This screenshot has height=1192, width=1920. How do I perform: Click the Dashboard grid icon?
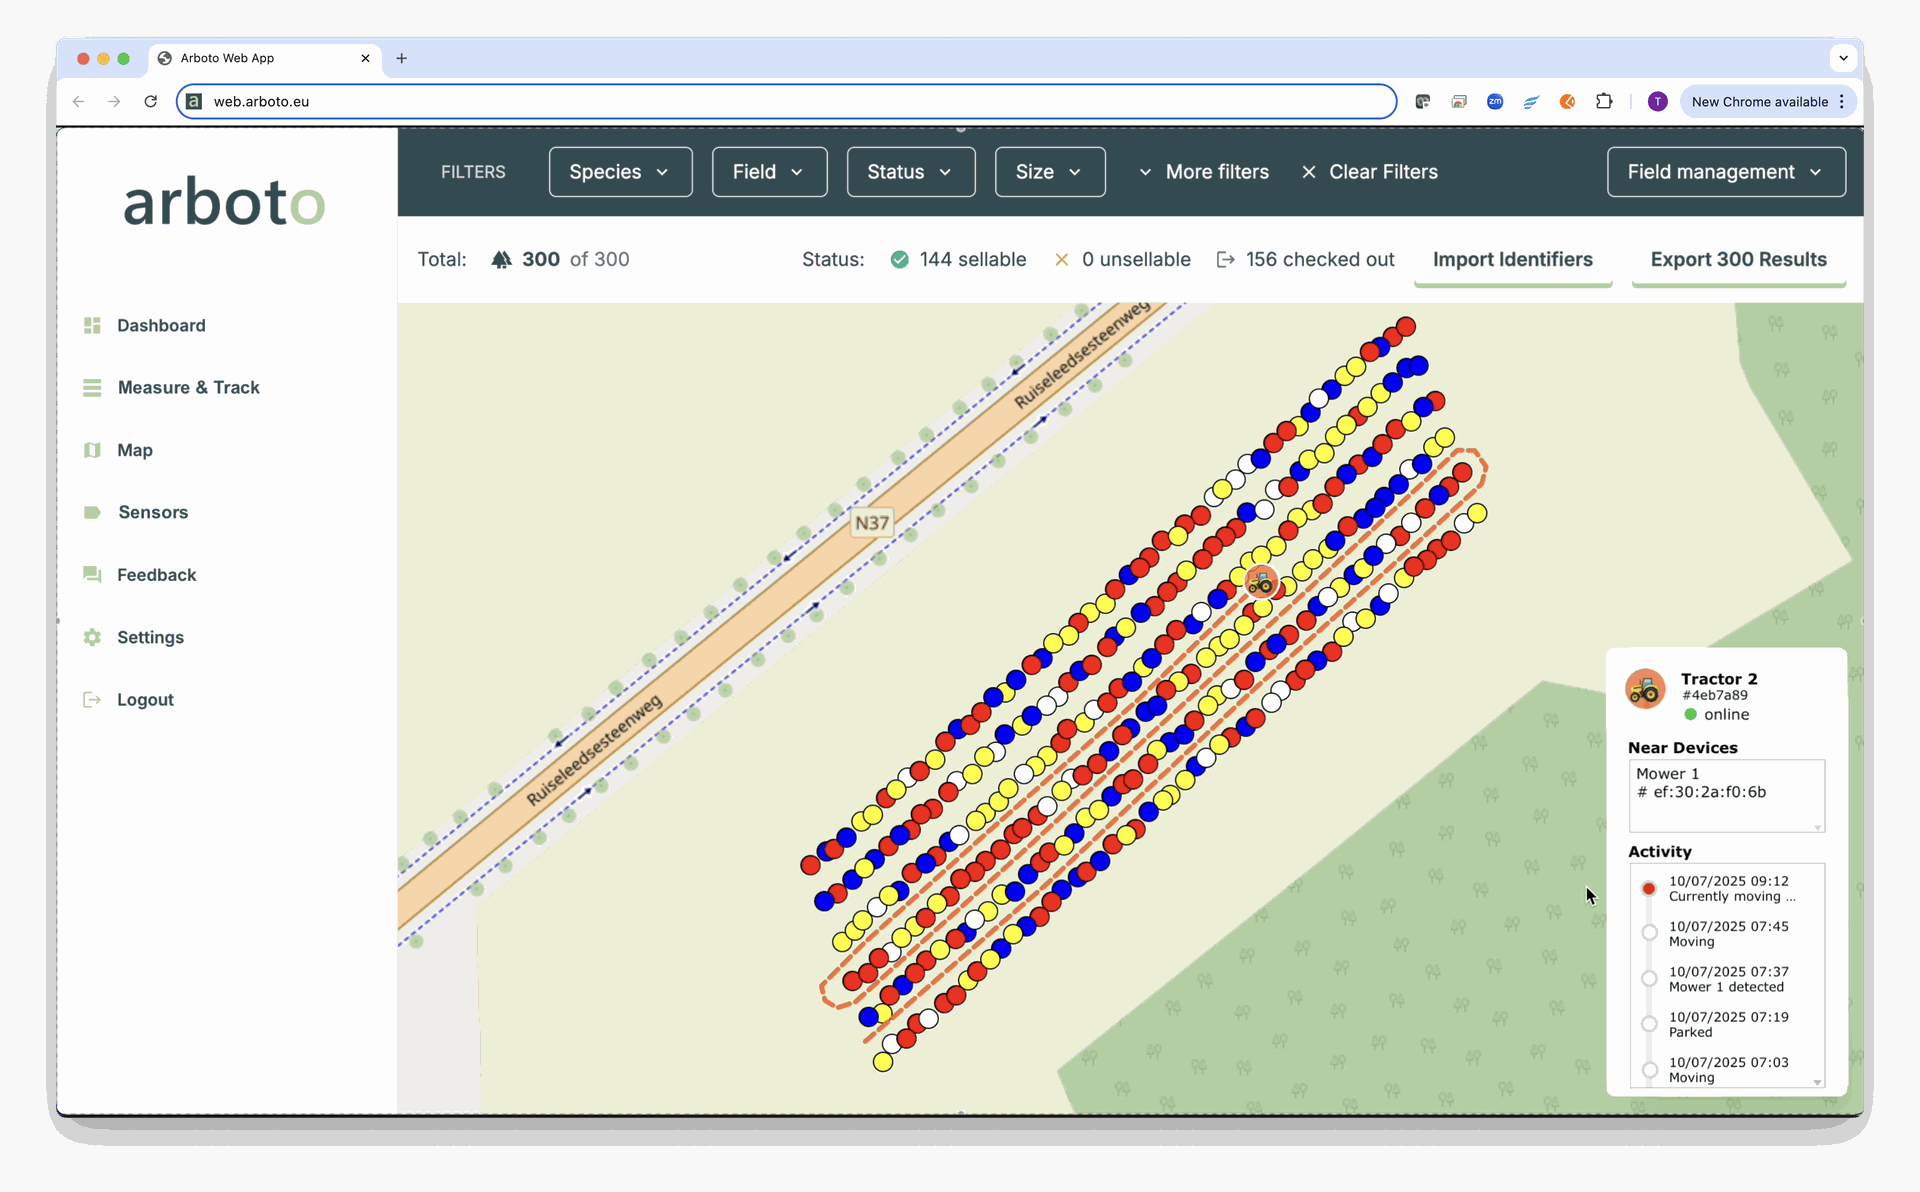click(x=92, y=325)
